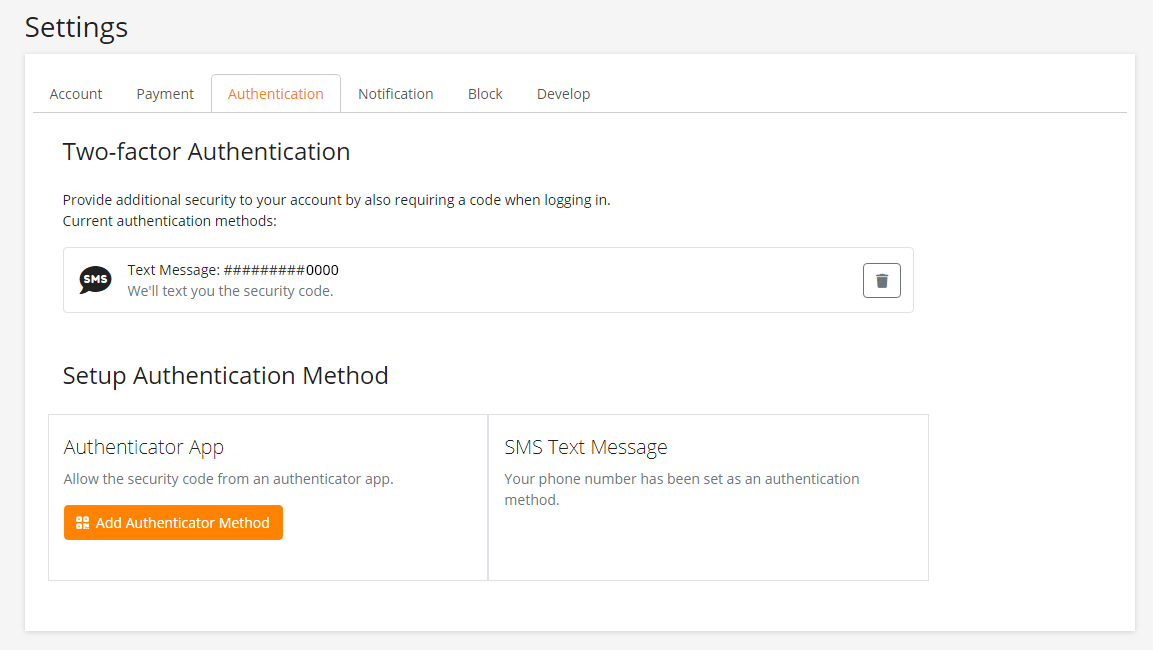Click the Authenticator App card title

(x=143, y=447)
